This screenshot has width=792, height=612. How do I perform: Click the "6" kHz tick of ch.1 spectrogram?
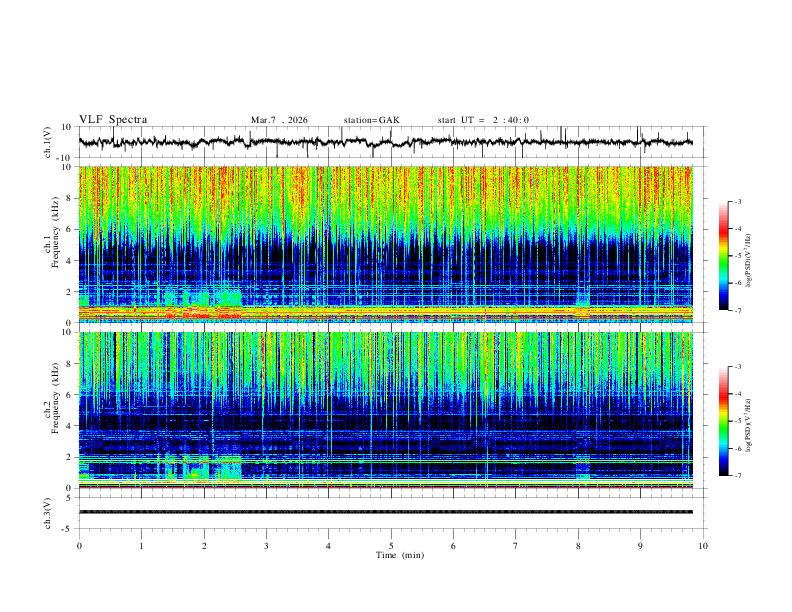coord(70,229)
